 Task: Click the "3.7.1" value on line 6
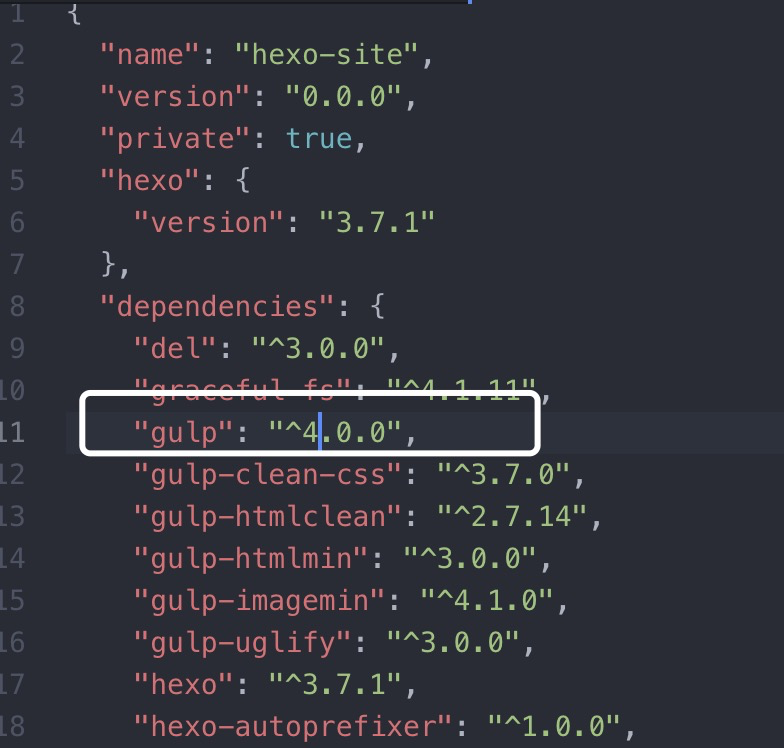tap(377, 222)
